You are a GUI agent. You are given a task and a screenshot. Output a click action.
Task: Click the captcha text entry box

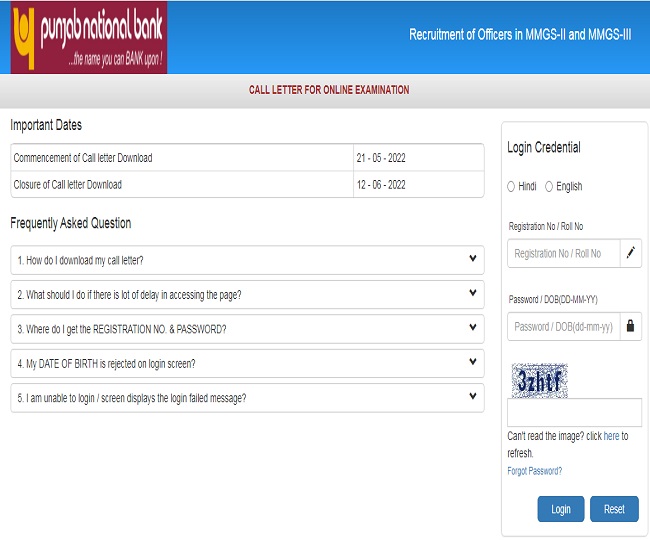click(x=574, y=413)
